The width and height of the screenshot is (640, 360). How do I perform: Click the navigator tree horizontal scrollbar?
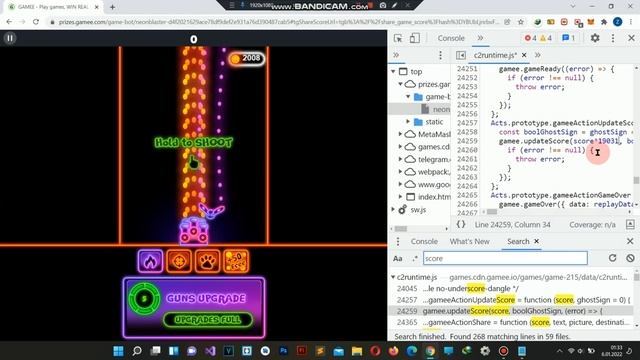coord(401,229)
